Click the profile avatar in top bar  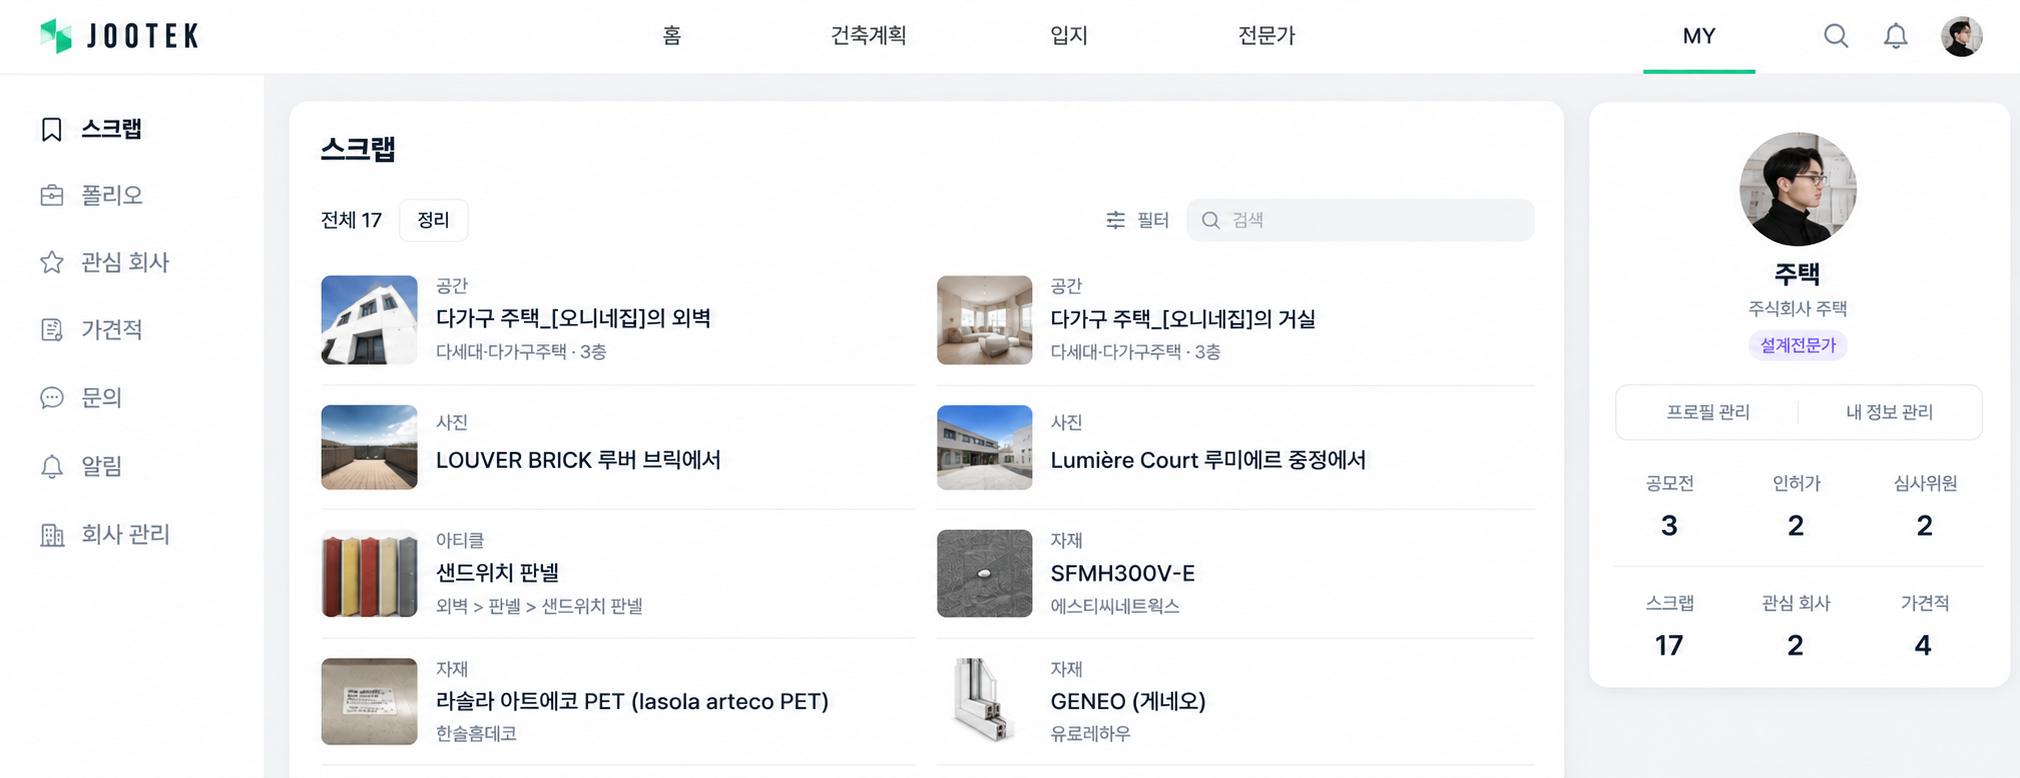click(x=1961, y=36)
